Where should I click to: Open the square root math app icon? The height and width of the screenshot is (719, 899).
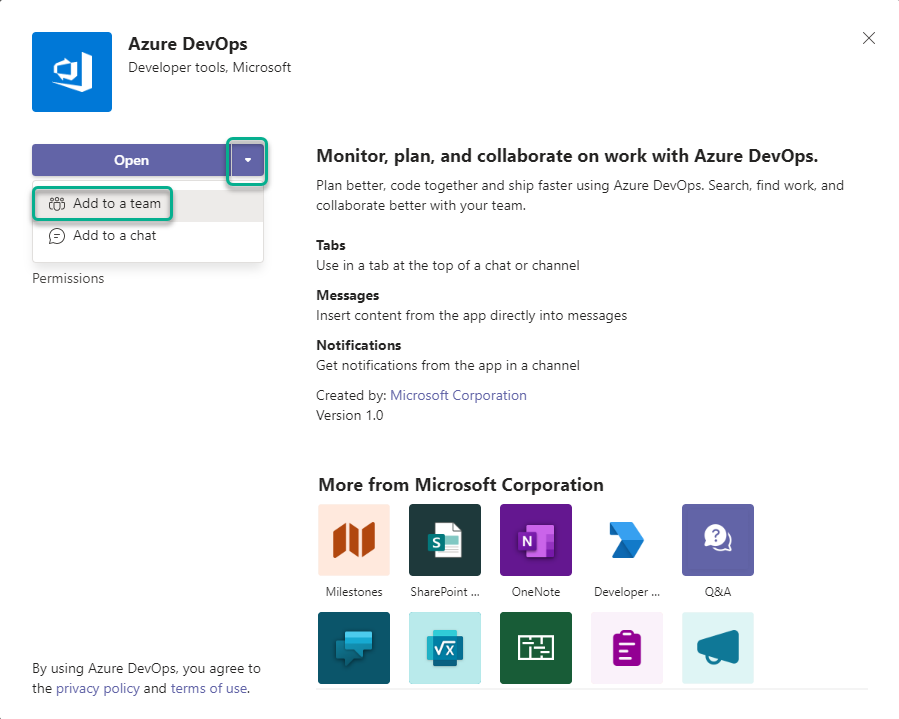[x=445, y=648]
